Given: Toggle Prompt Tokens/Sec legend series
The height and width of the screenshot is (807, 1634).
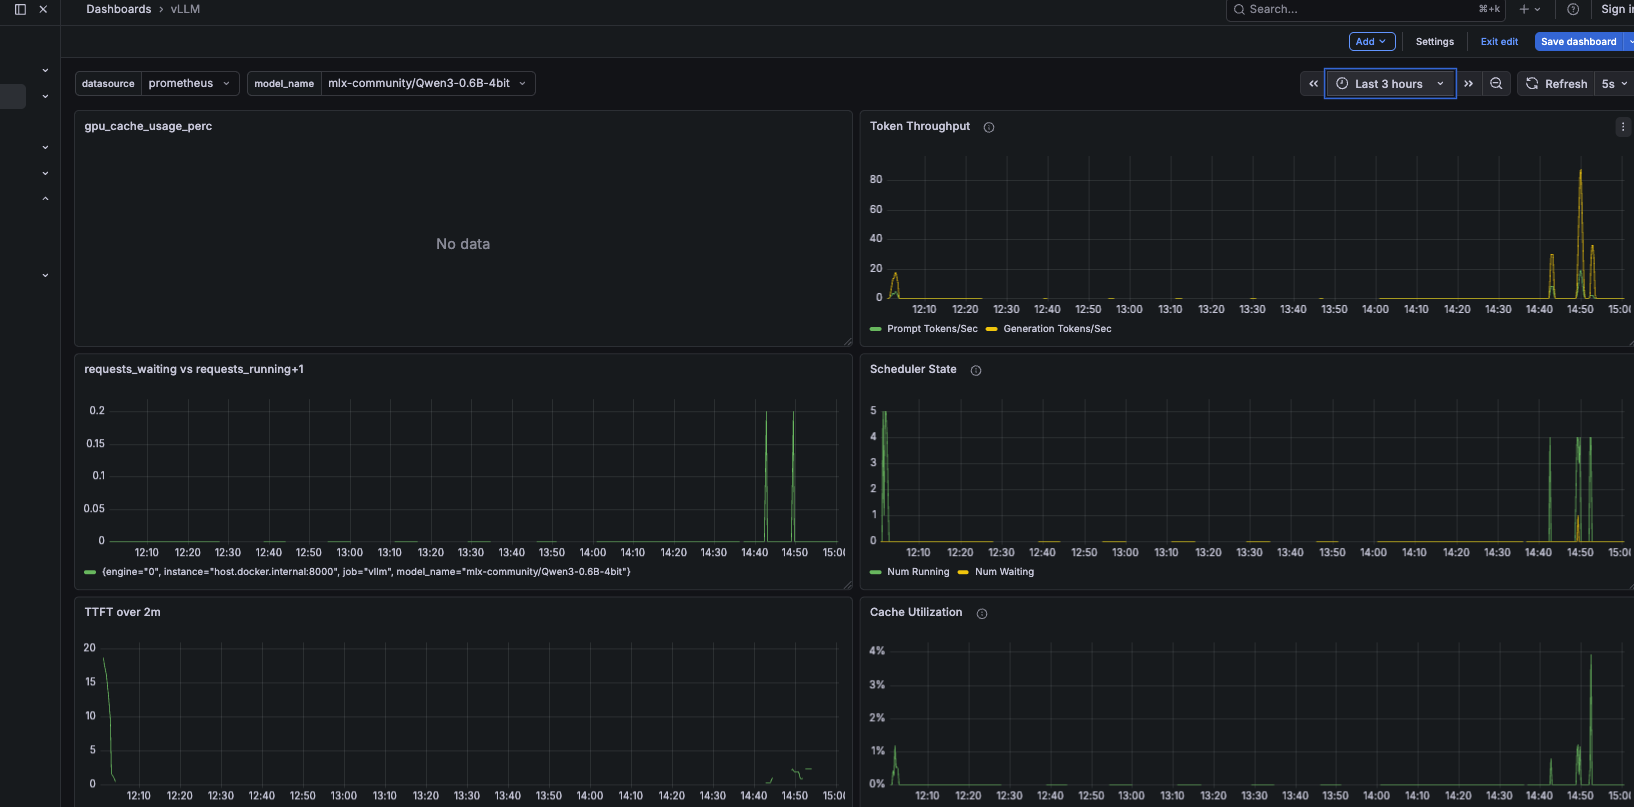Looking at the screenshot, I should pos(932,329).
